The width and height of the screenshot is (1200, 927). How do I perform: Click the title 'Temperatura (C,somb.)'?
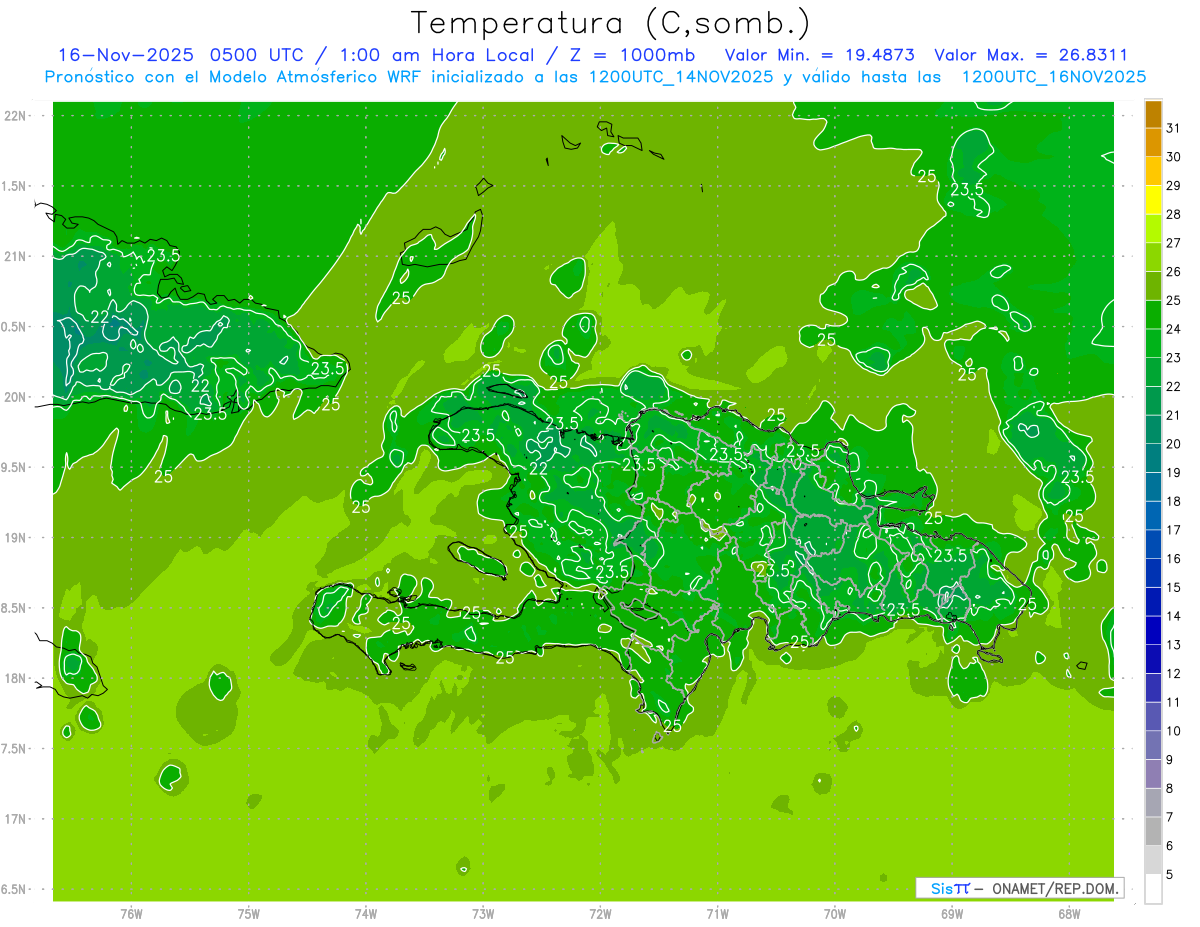coord(611,22)
